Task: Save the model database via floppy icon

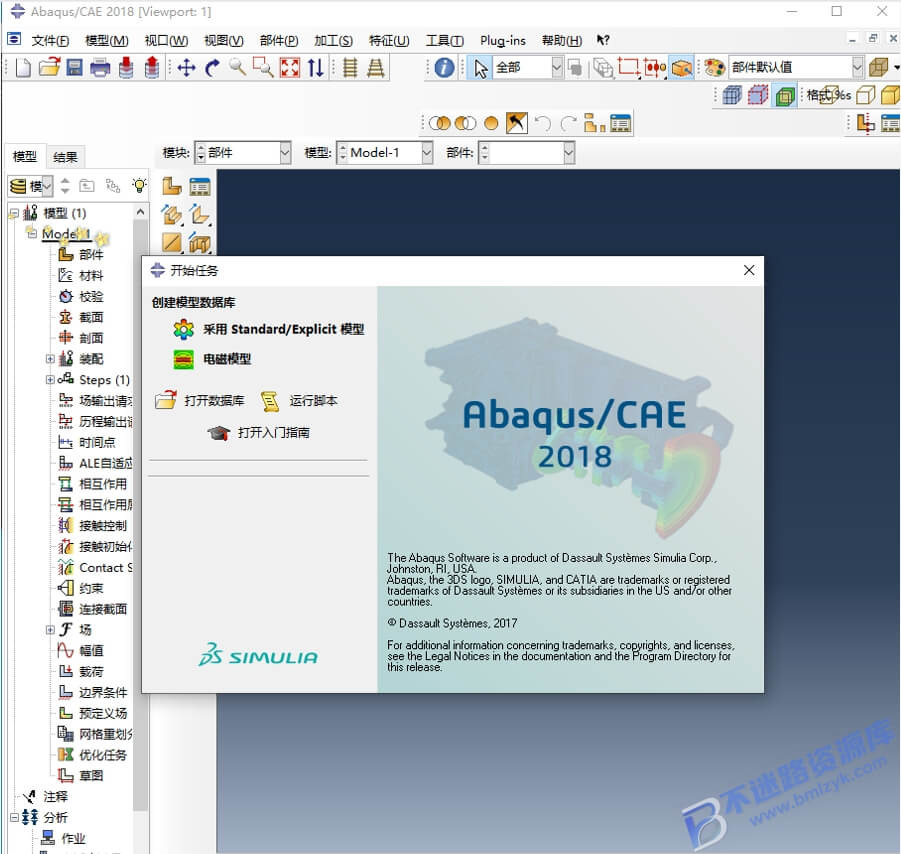Action: [x=75, y=68]
